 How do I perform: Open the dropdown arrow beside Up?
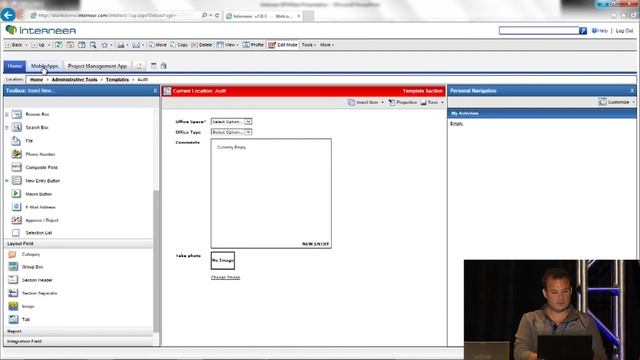pos(49,45)
